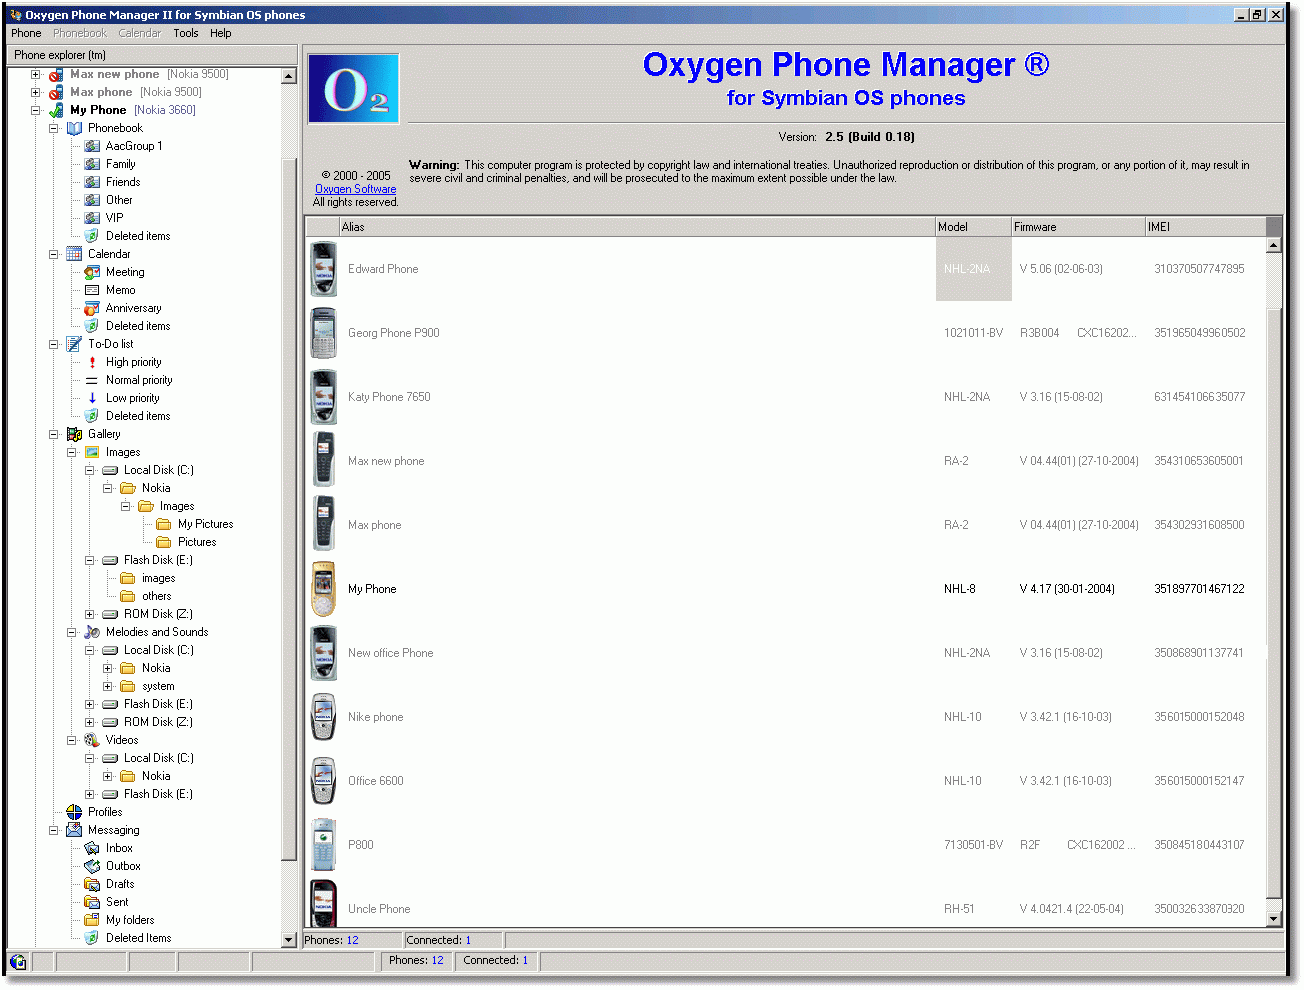The image size is (1304, 990).
Task: Click the Messaging envelope icon
Action: (x=74, y=830)
